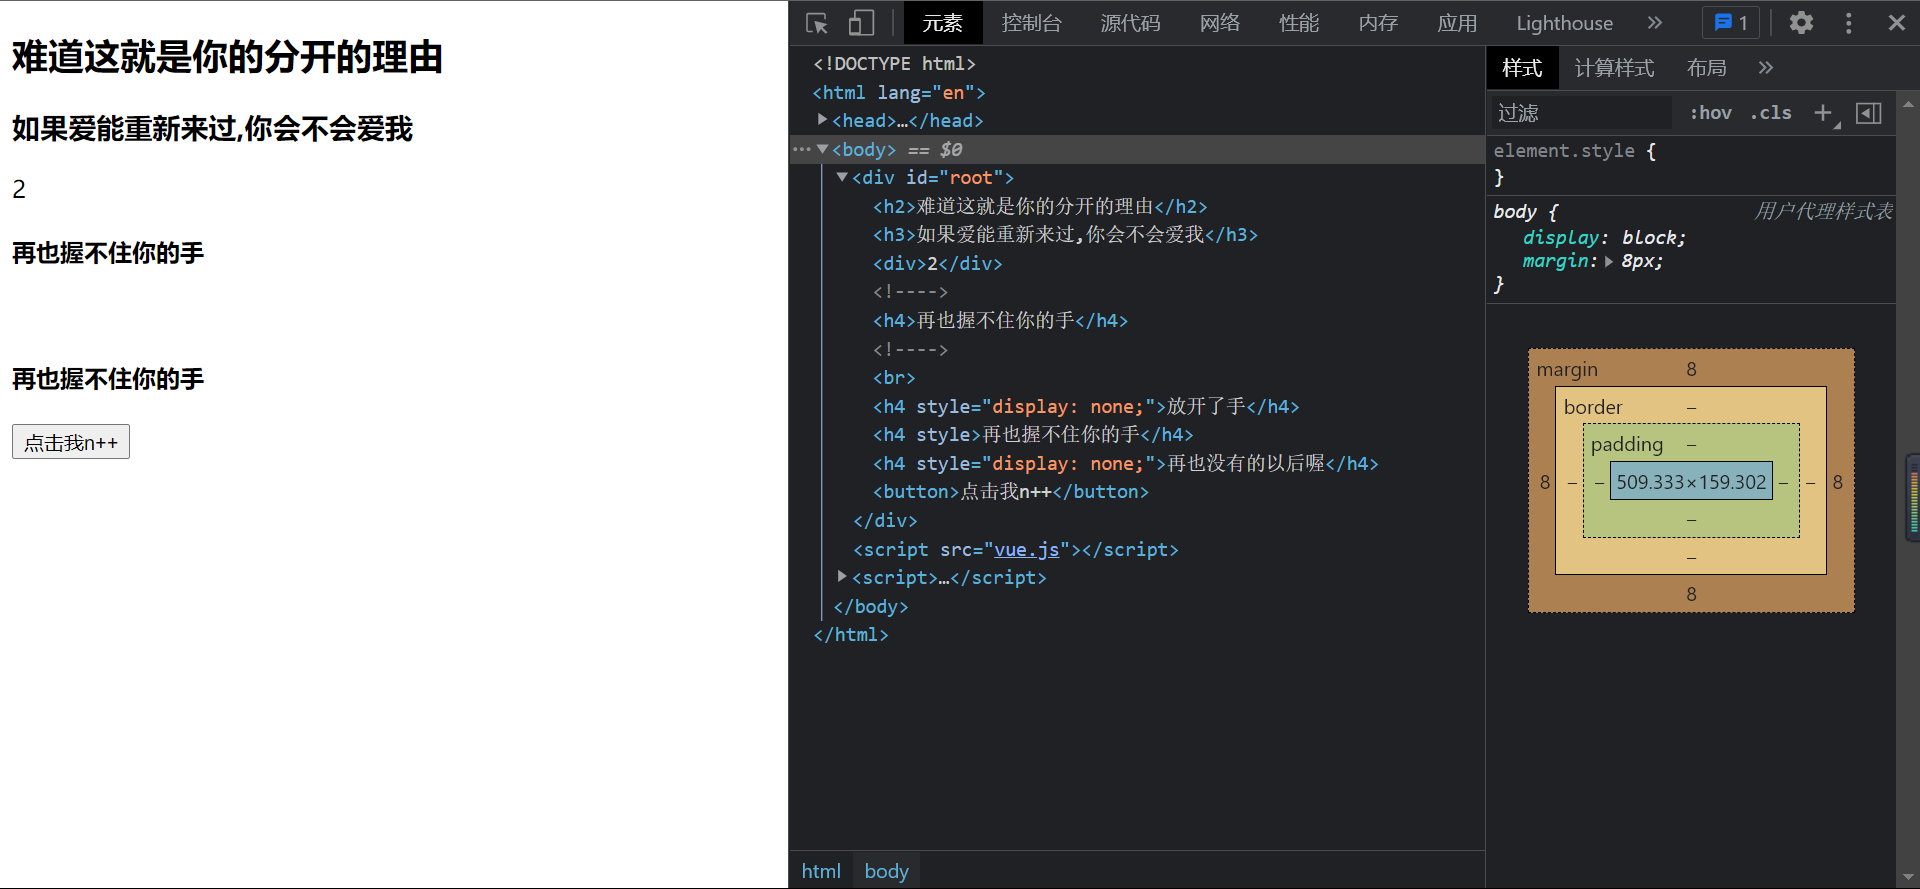The image size is (1920, 889).
Task: Open the DevTools three-dot customize menu
Action: 1848,23
